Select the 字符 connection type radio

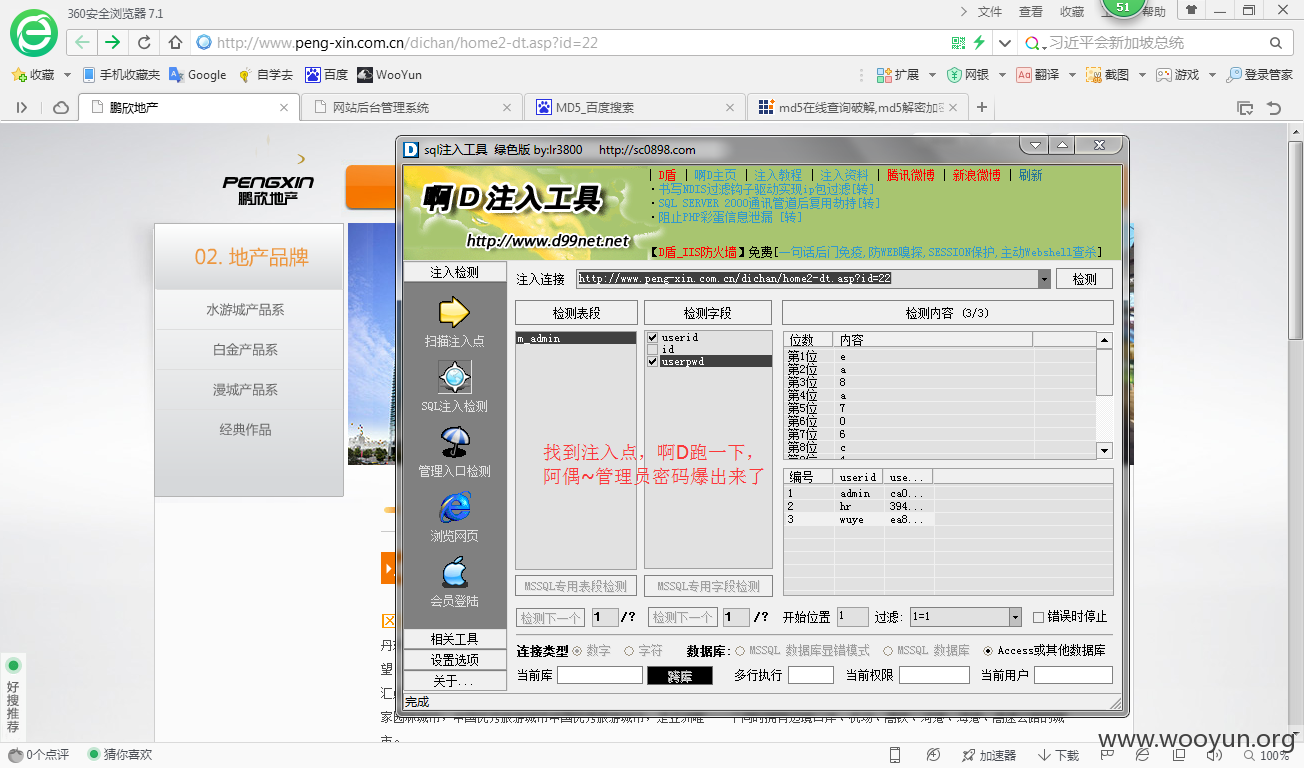point(629,651)
